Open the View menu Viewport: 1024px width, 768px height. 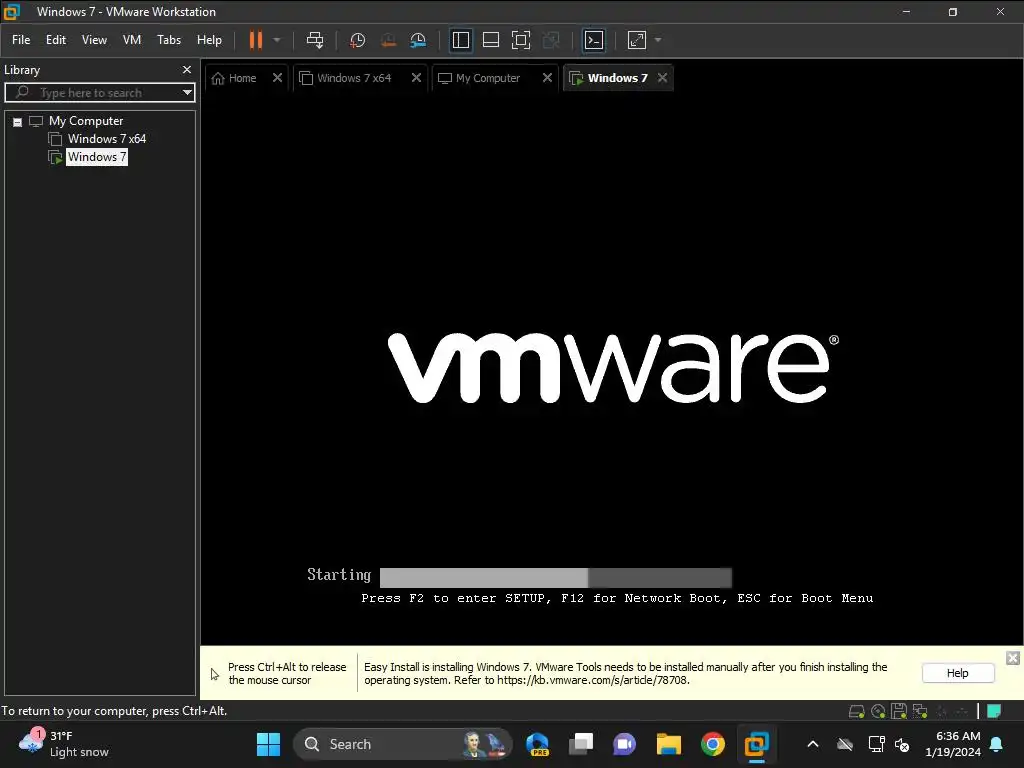coord(94,40)
